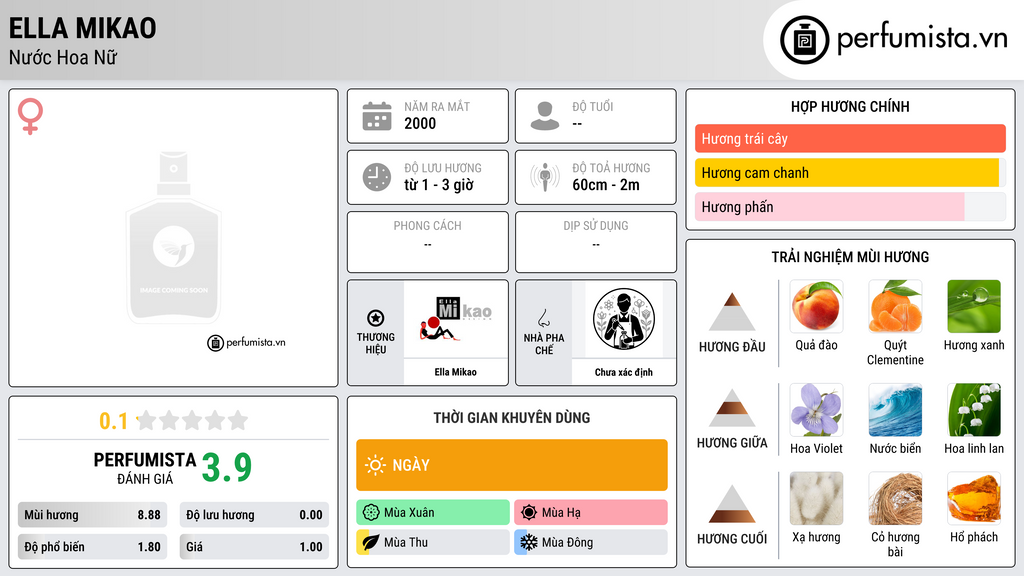Click the Nước Hoa Nữ subtitle
The image size is (1024, 576).
point(63,57)
